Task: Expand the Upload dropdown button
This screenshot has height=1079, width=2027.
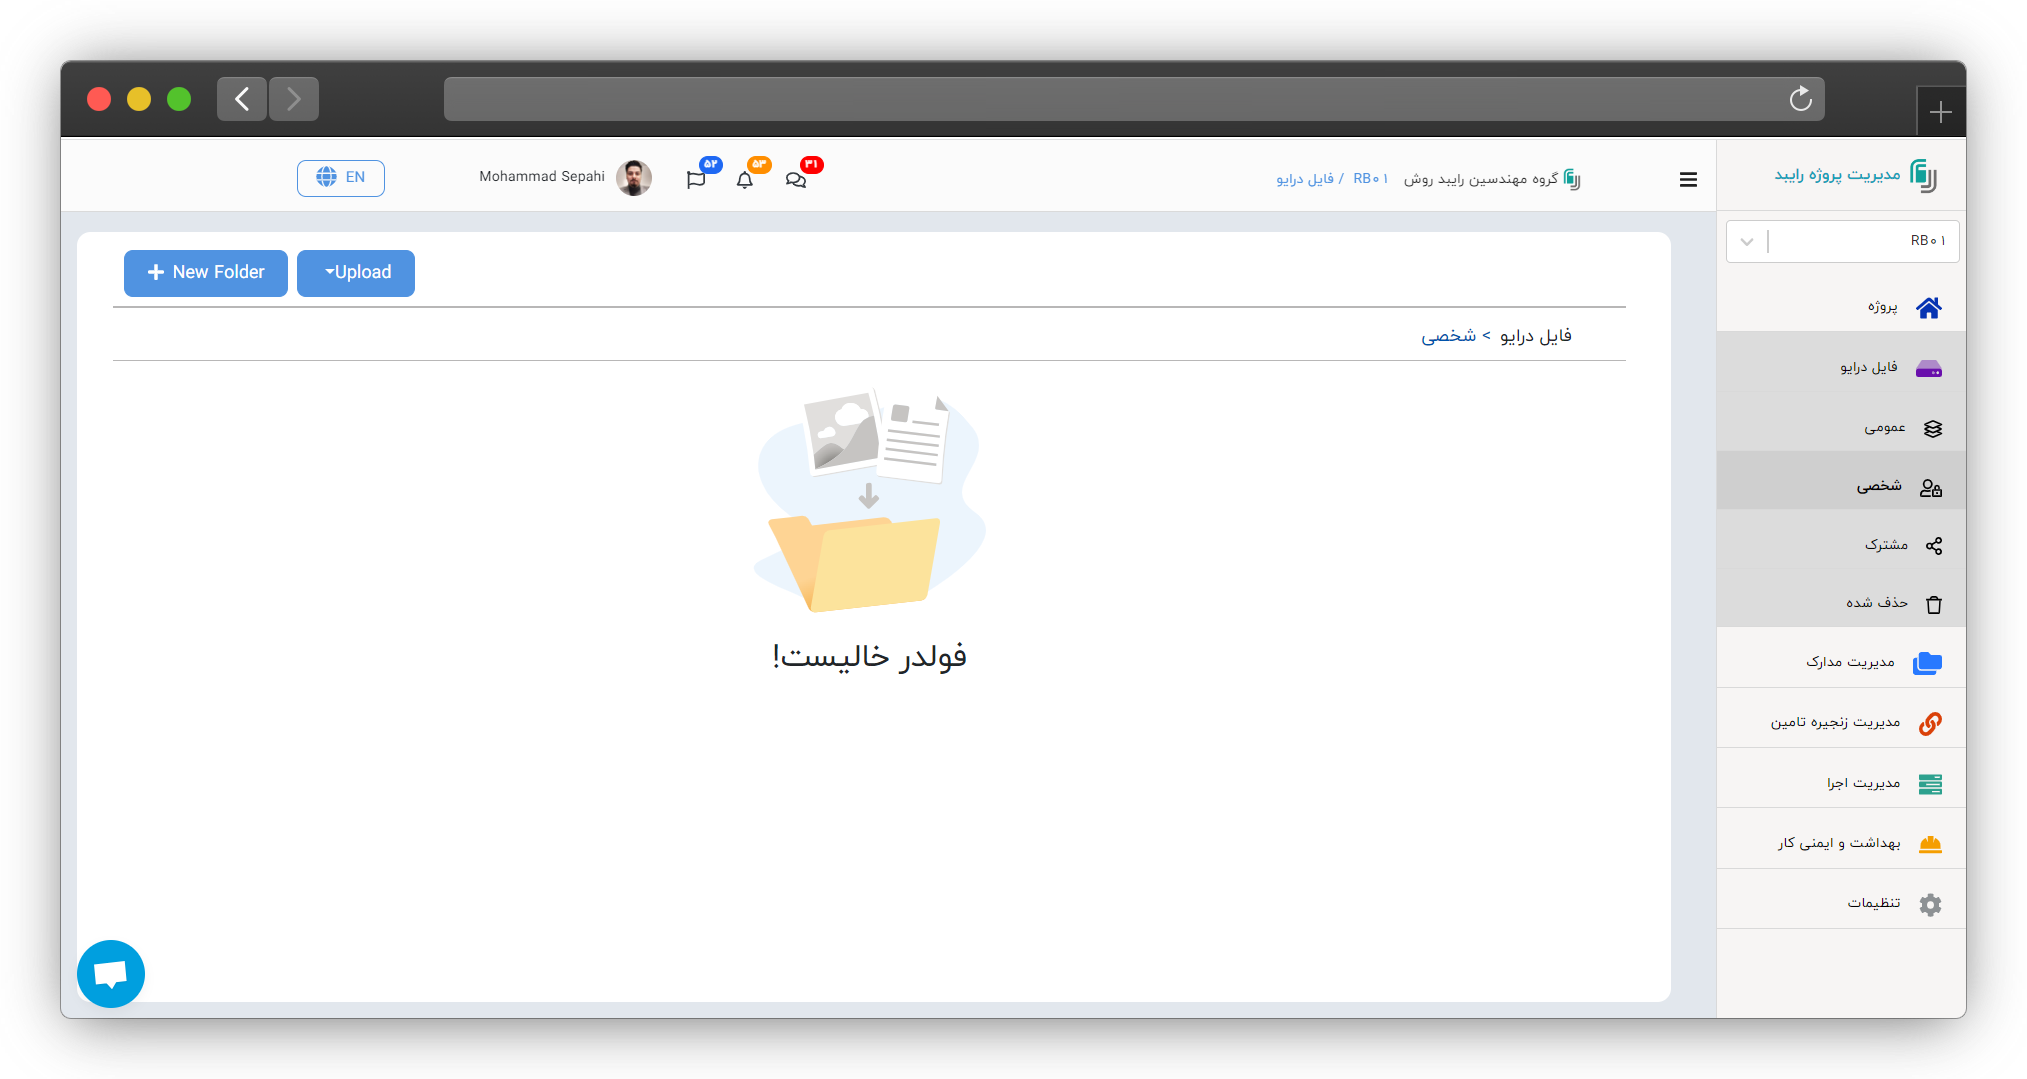Action: tap(356, 273)
